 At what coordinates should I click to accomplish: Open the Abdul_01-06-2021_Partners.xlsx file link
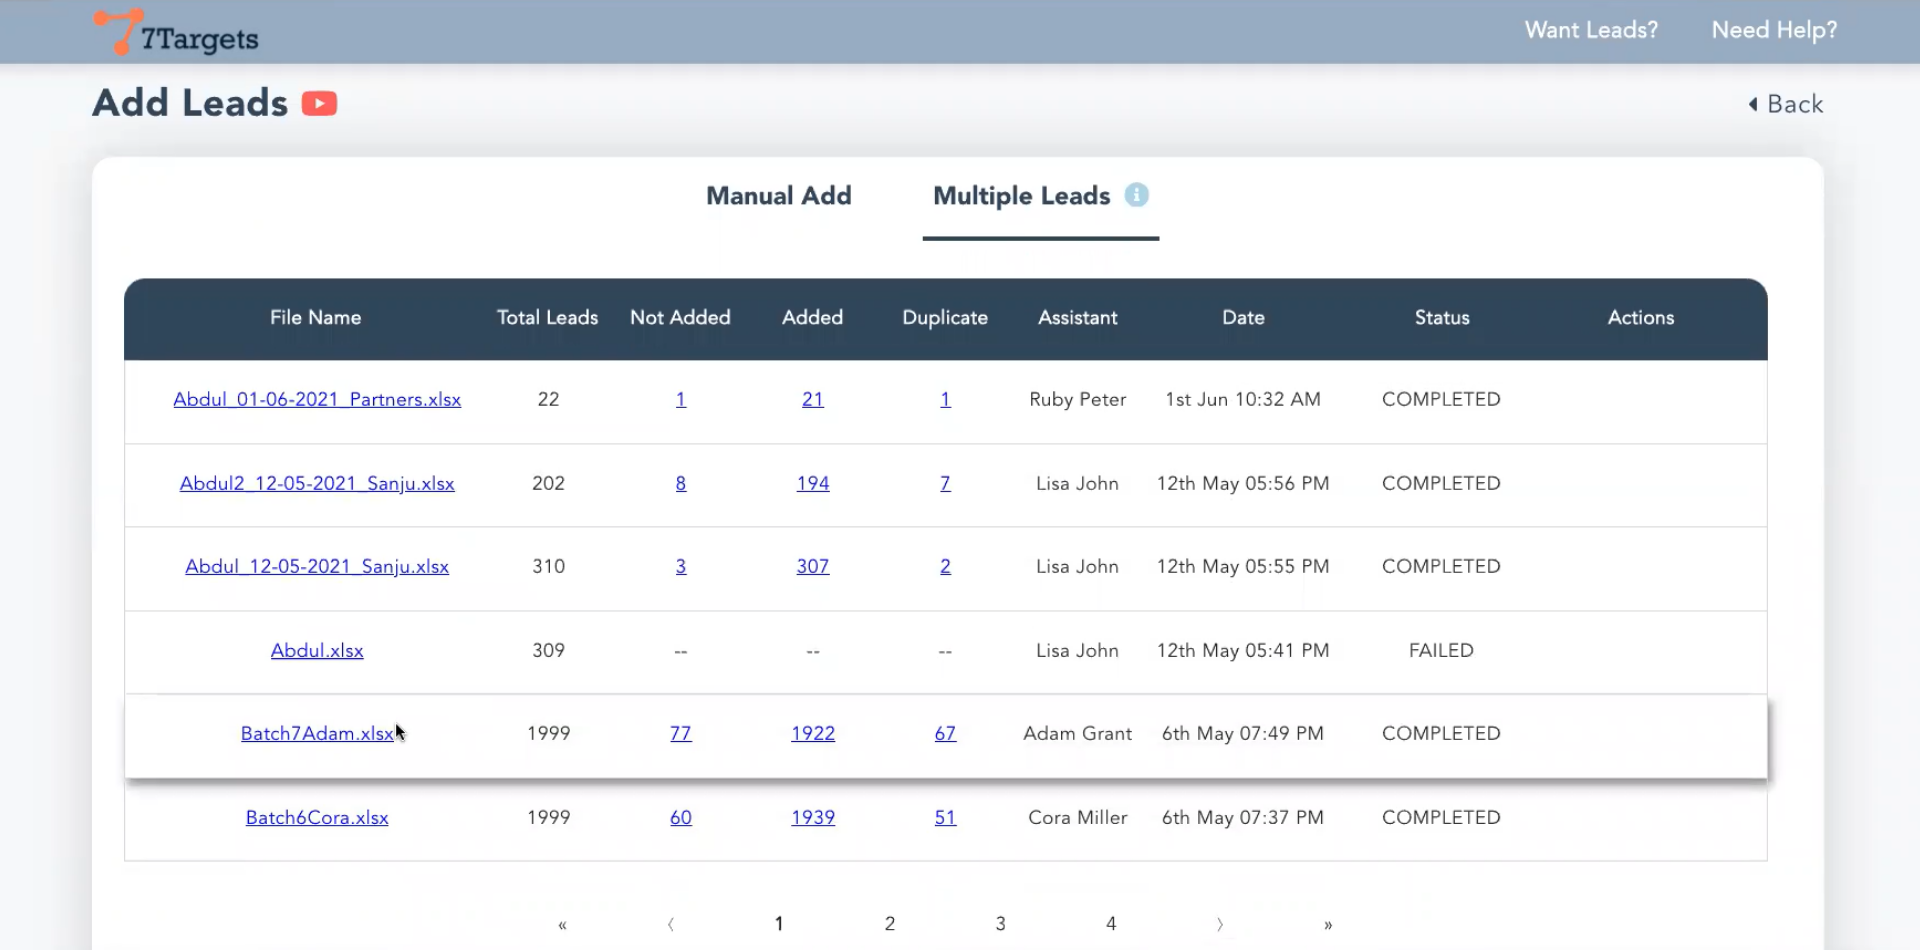[x=317, y=400]
